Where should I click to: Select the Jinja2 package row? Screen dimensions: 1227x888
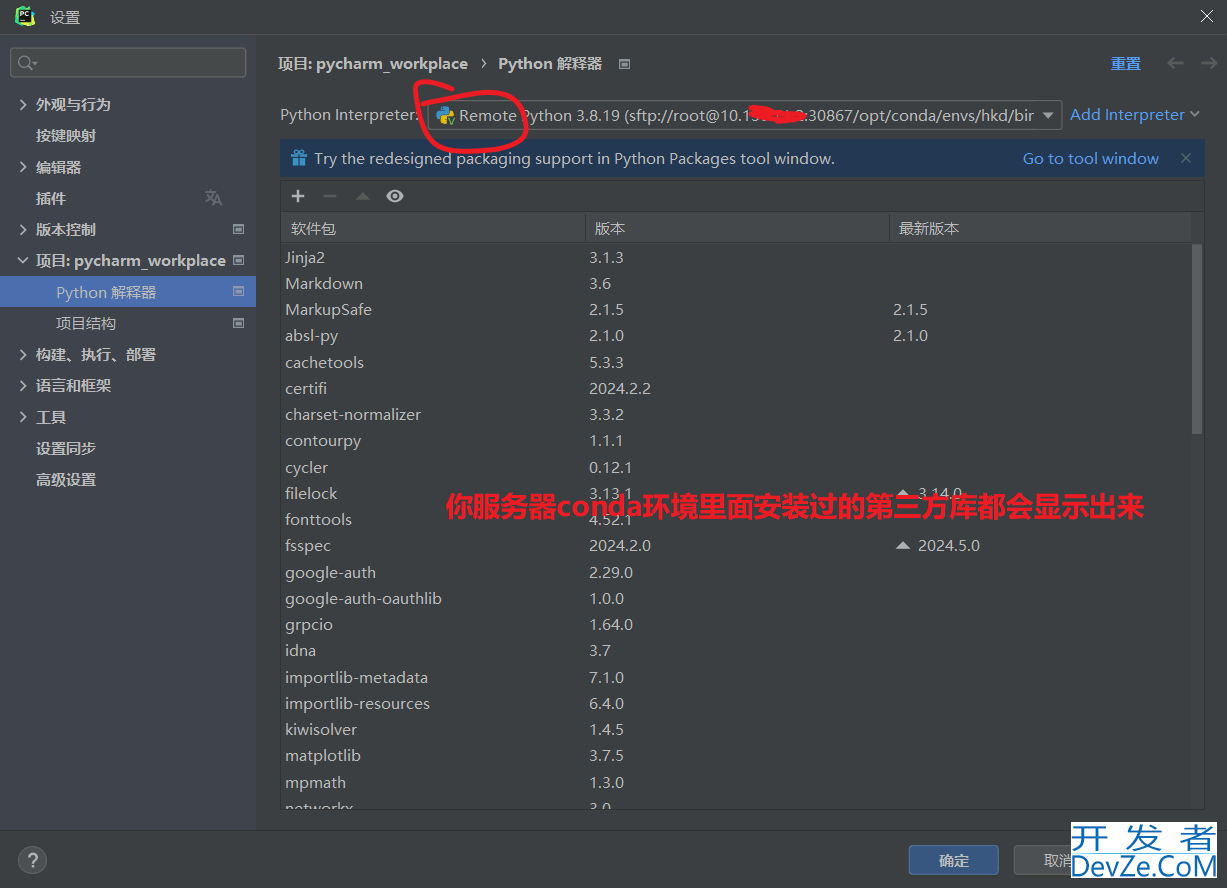click(x=736, y=257)
